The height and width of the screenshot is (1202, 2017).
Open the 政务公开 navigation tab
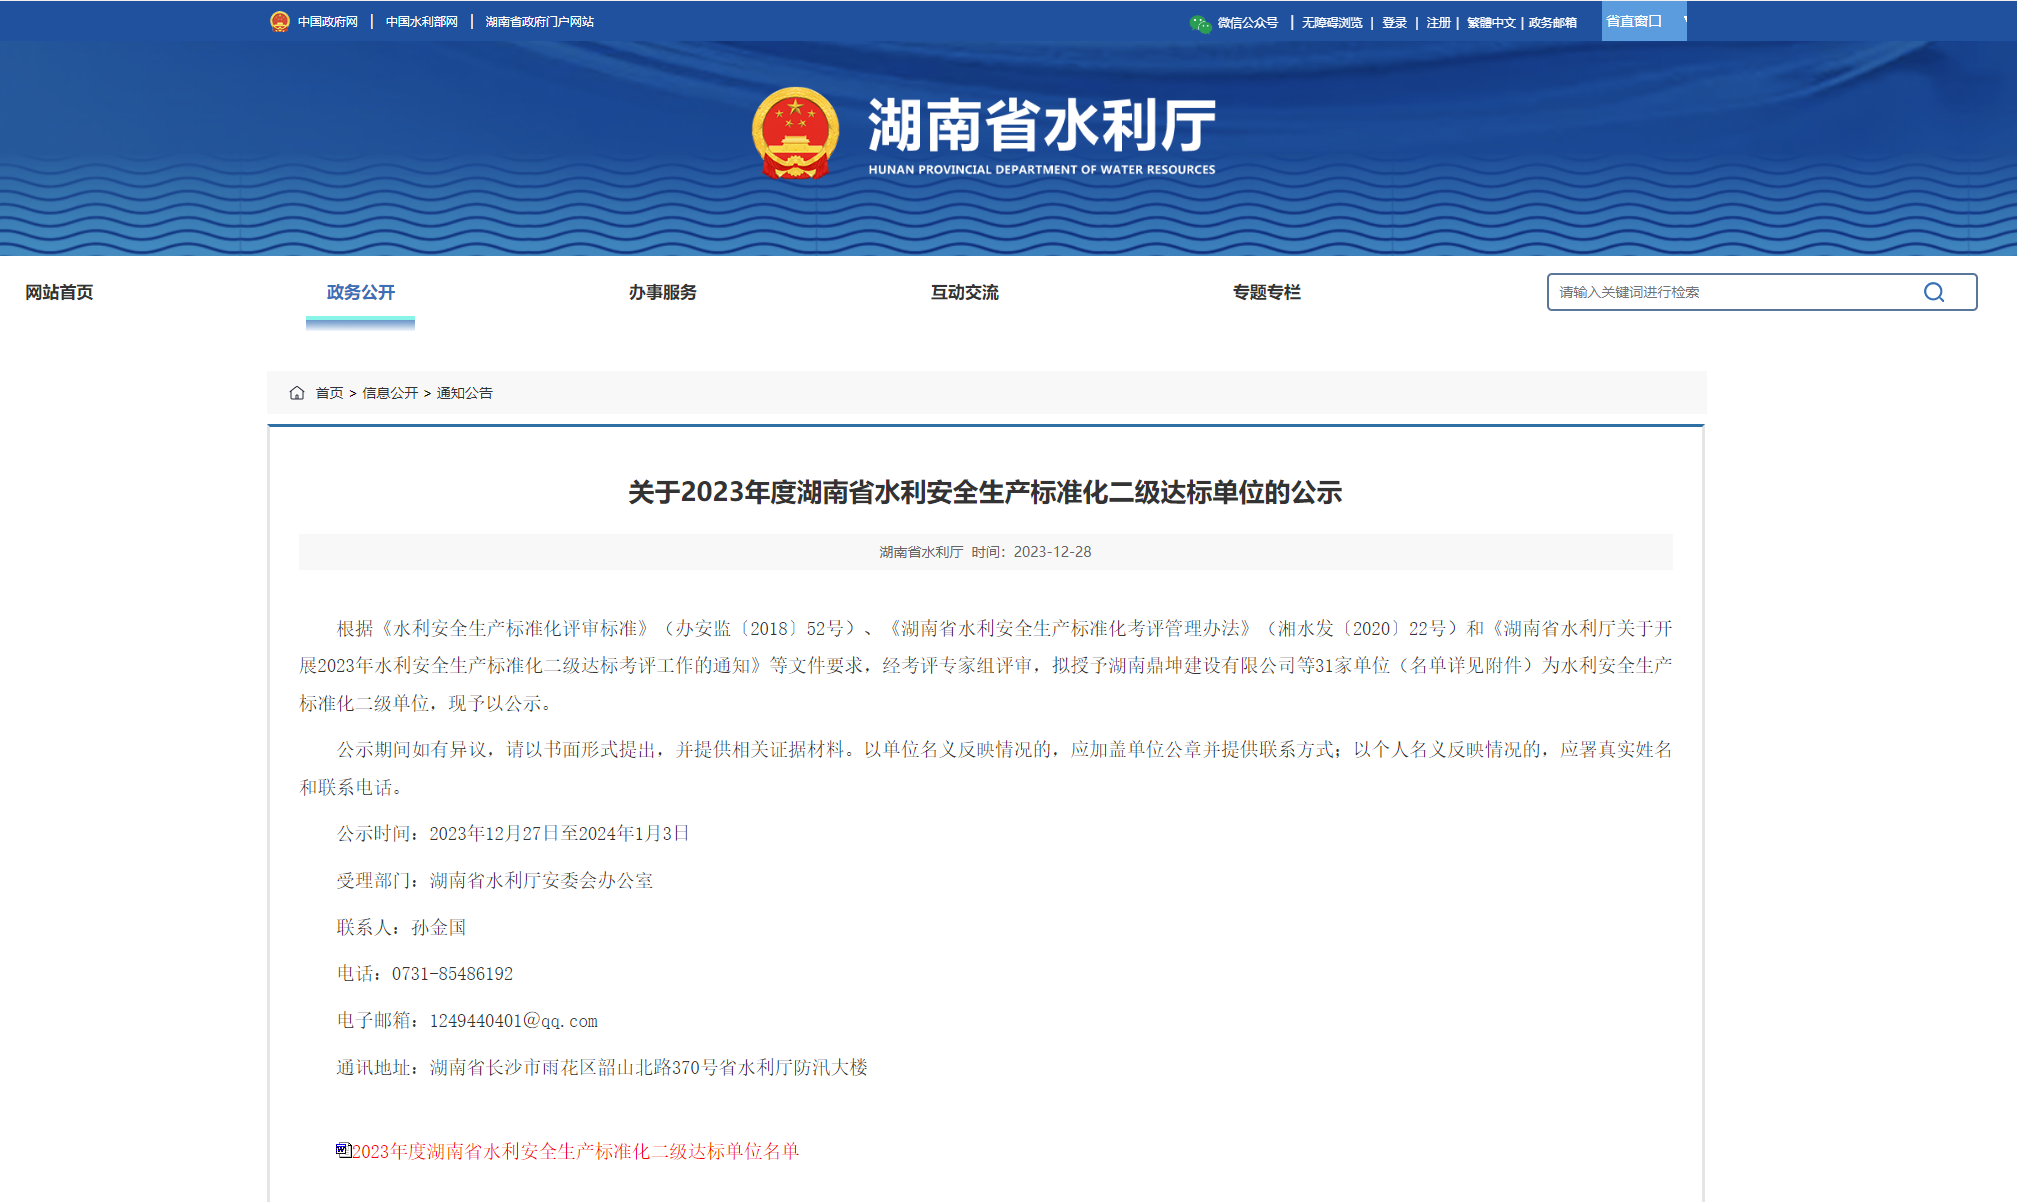[360, 292]
